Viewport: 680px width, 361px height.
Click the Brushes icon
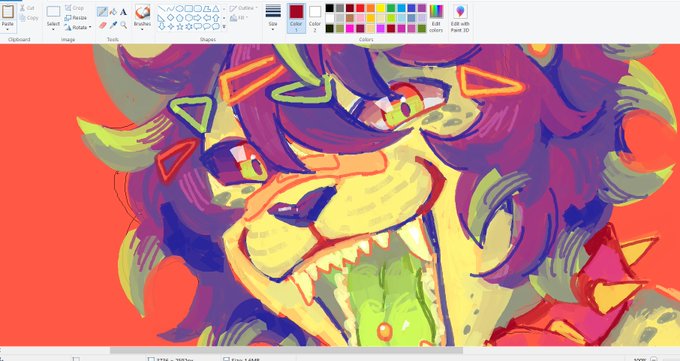point(142,13)
